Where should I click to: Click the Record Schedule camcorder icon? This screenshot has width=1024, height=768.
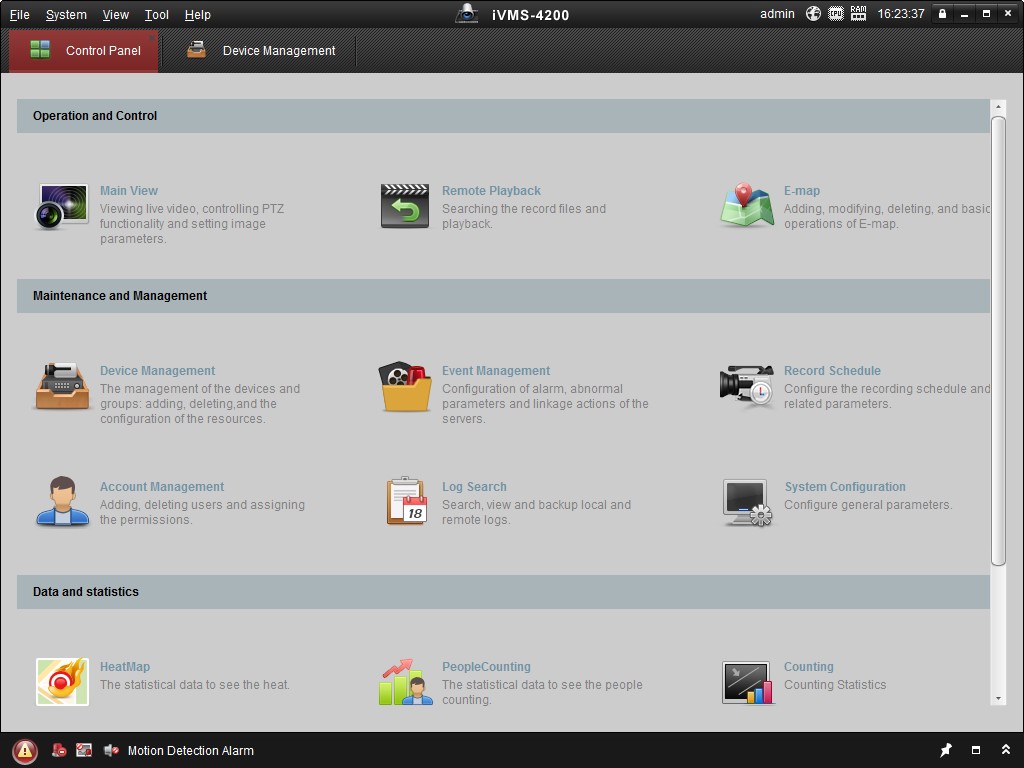pos(746,387)
